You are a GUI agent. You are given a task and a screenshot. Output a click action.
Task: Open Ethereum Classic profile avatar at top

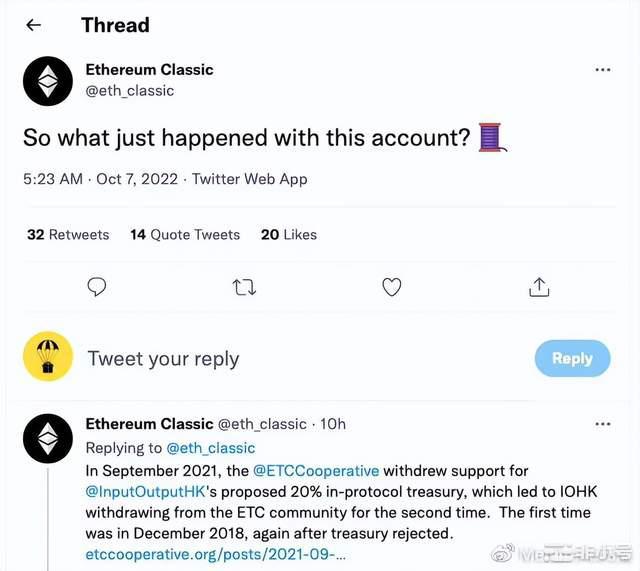[48, 81]
